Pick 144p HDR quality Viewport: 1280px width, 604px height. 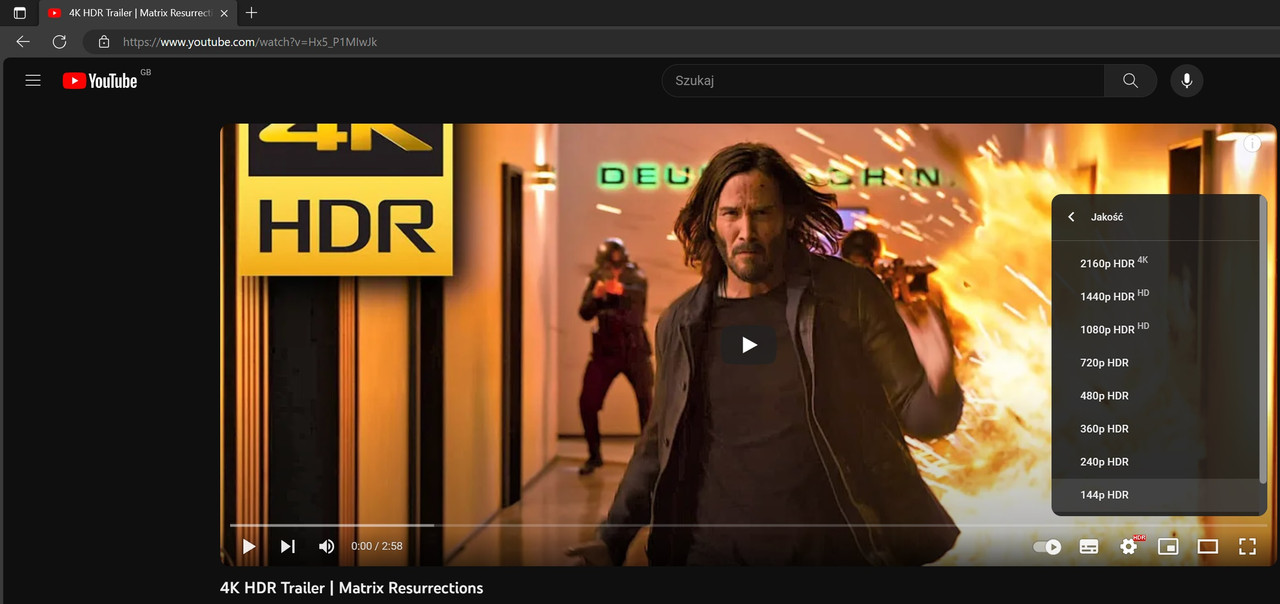click(x=1155, y=494)
